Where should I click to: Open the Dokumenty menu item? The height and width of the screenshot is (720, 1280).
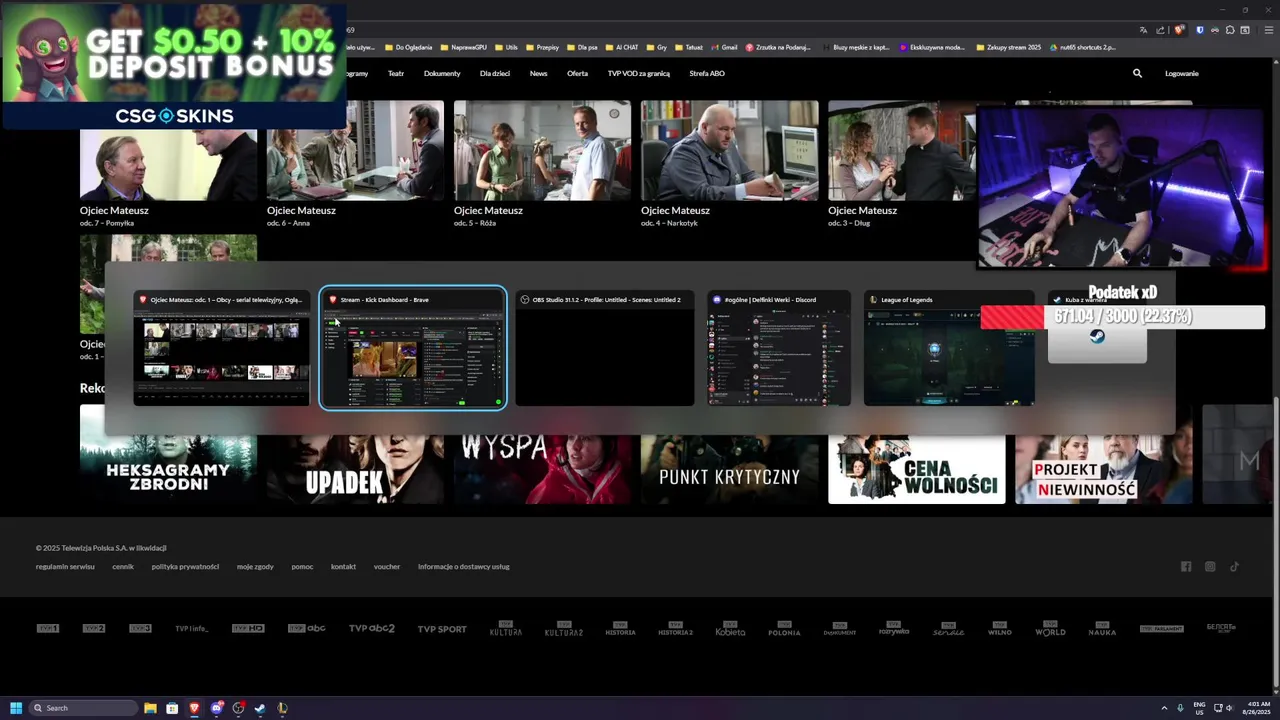pos(442,73)
